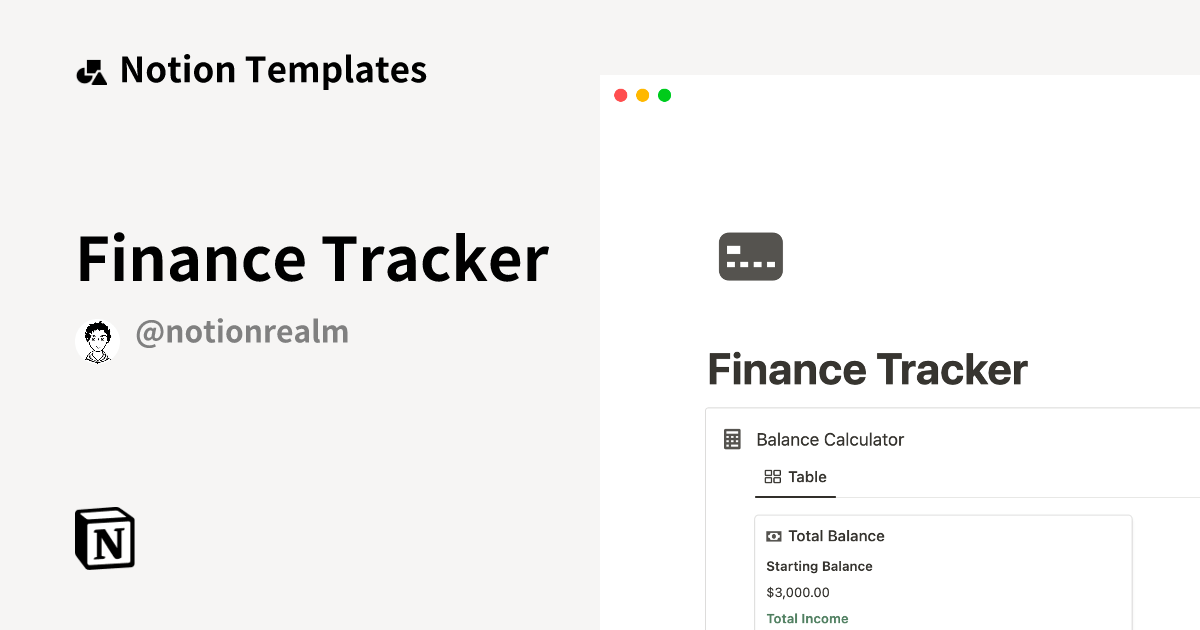
Task: Click the large Finance Tracker headline
Action: click(x=312, y=258)
